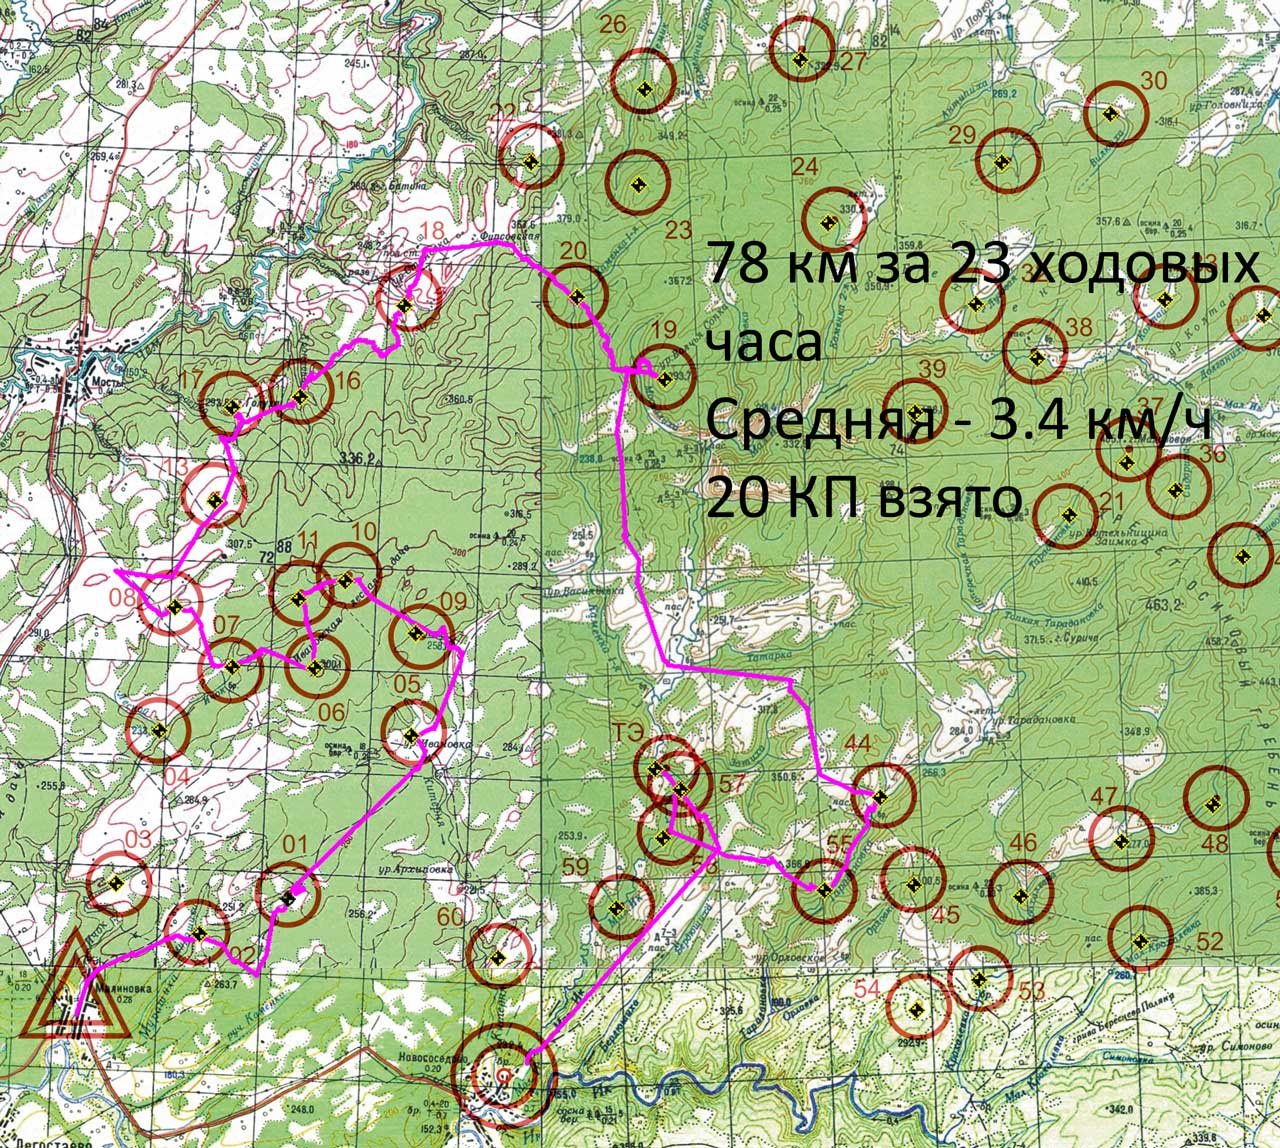1280x1148 pixels.
Task: Select checkpoint 30 control marker
Action: pyautogui.click(x=1109, y=113)
